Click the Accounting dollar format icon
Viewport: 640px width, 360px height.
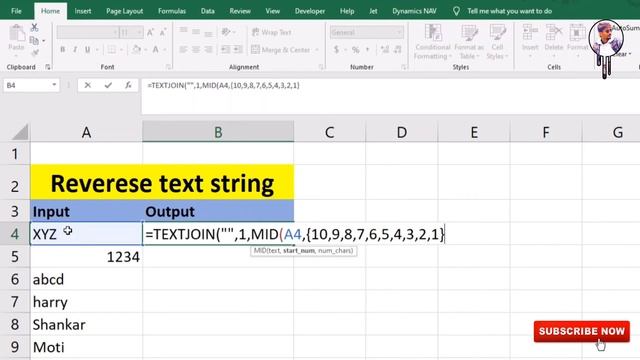336,50
